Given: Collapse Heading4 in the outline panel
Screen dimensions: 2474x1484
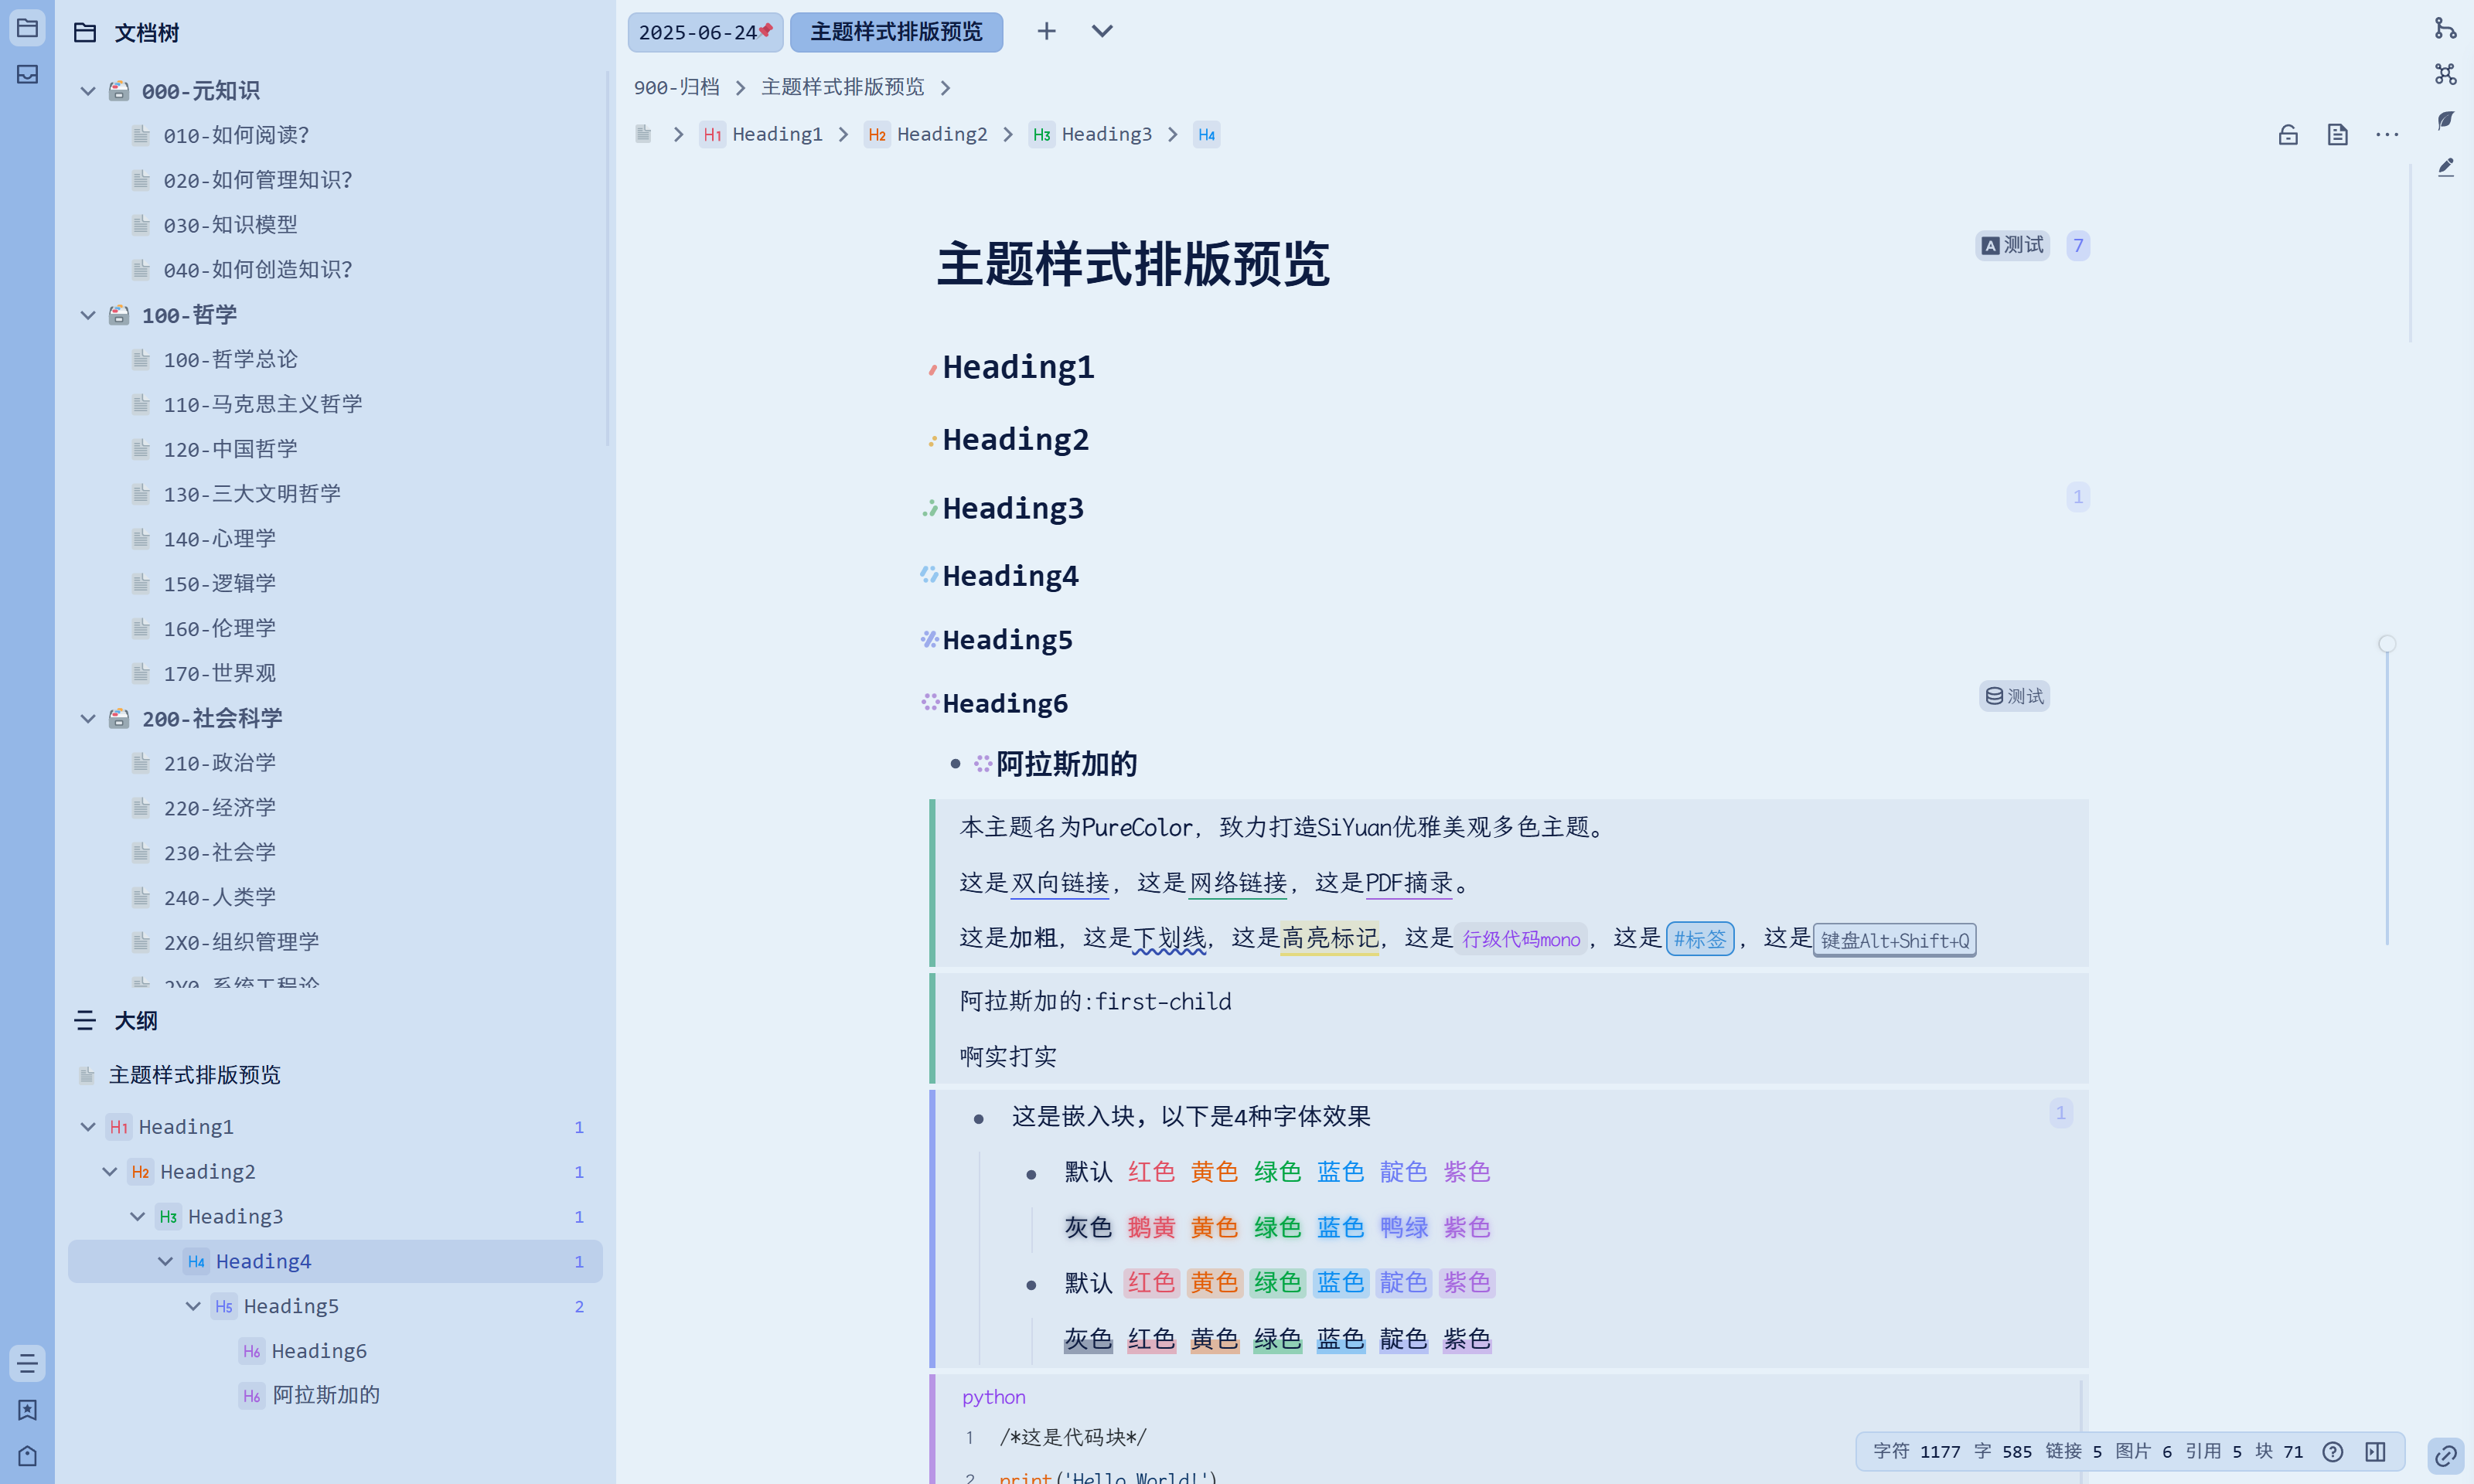Looking at the screenshot, I should 165,1261.
